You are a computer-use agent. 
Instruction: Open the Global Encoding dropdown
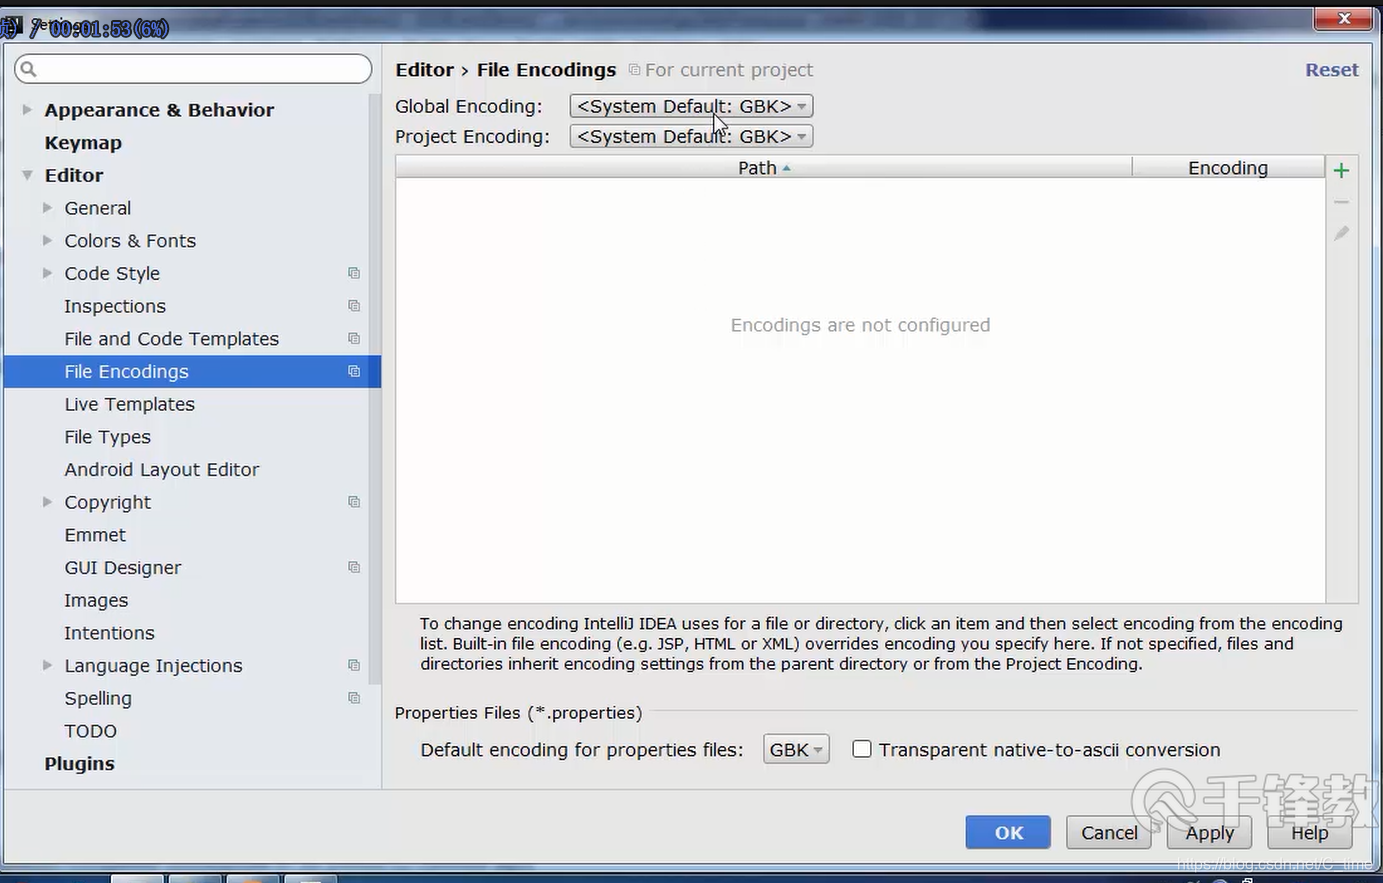click(691, 106)
